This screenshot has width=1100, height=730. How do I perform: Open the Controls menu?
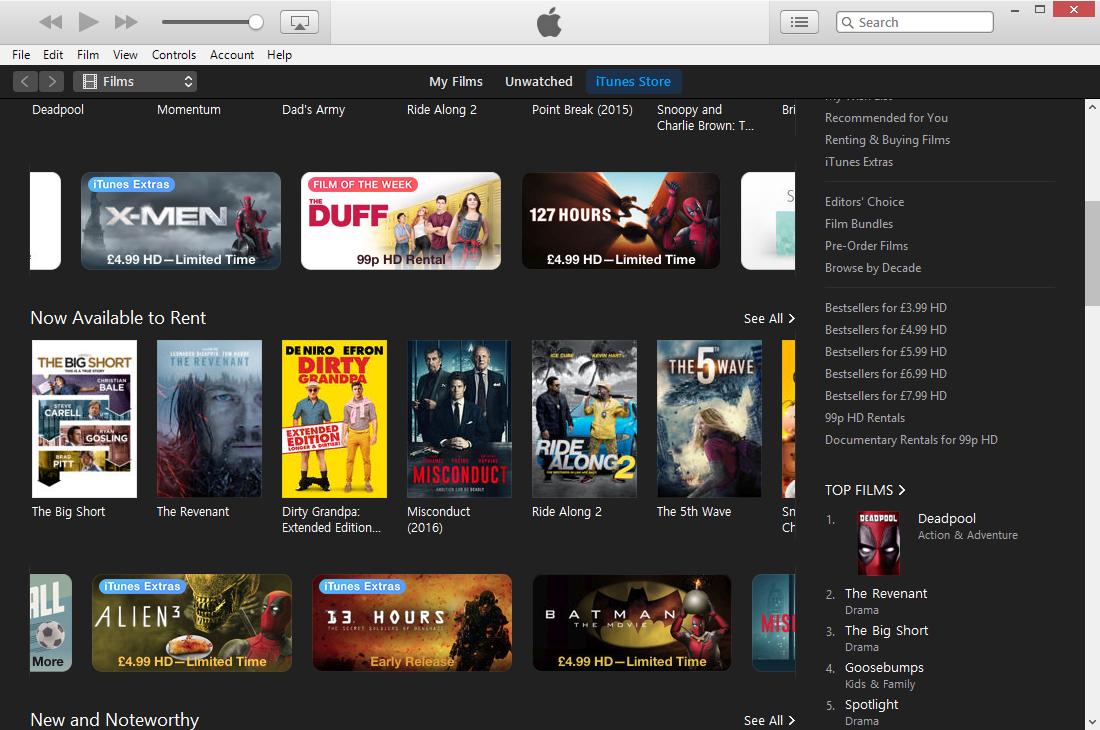tap(174, 55)
